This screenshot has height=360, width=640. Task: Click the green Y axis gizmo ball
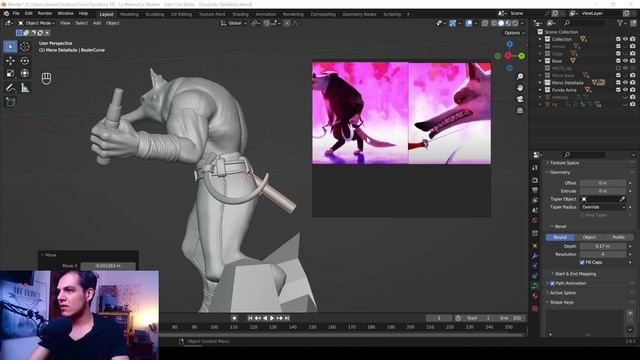(521, 56)
